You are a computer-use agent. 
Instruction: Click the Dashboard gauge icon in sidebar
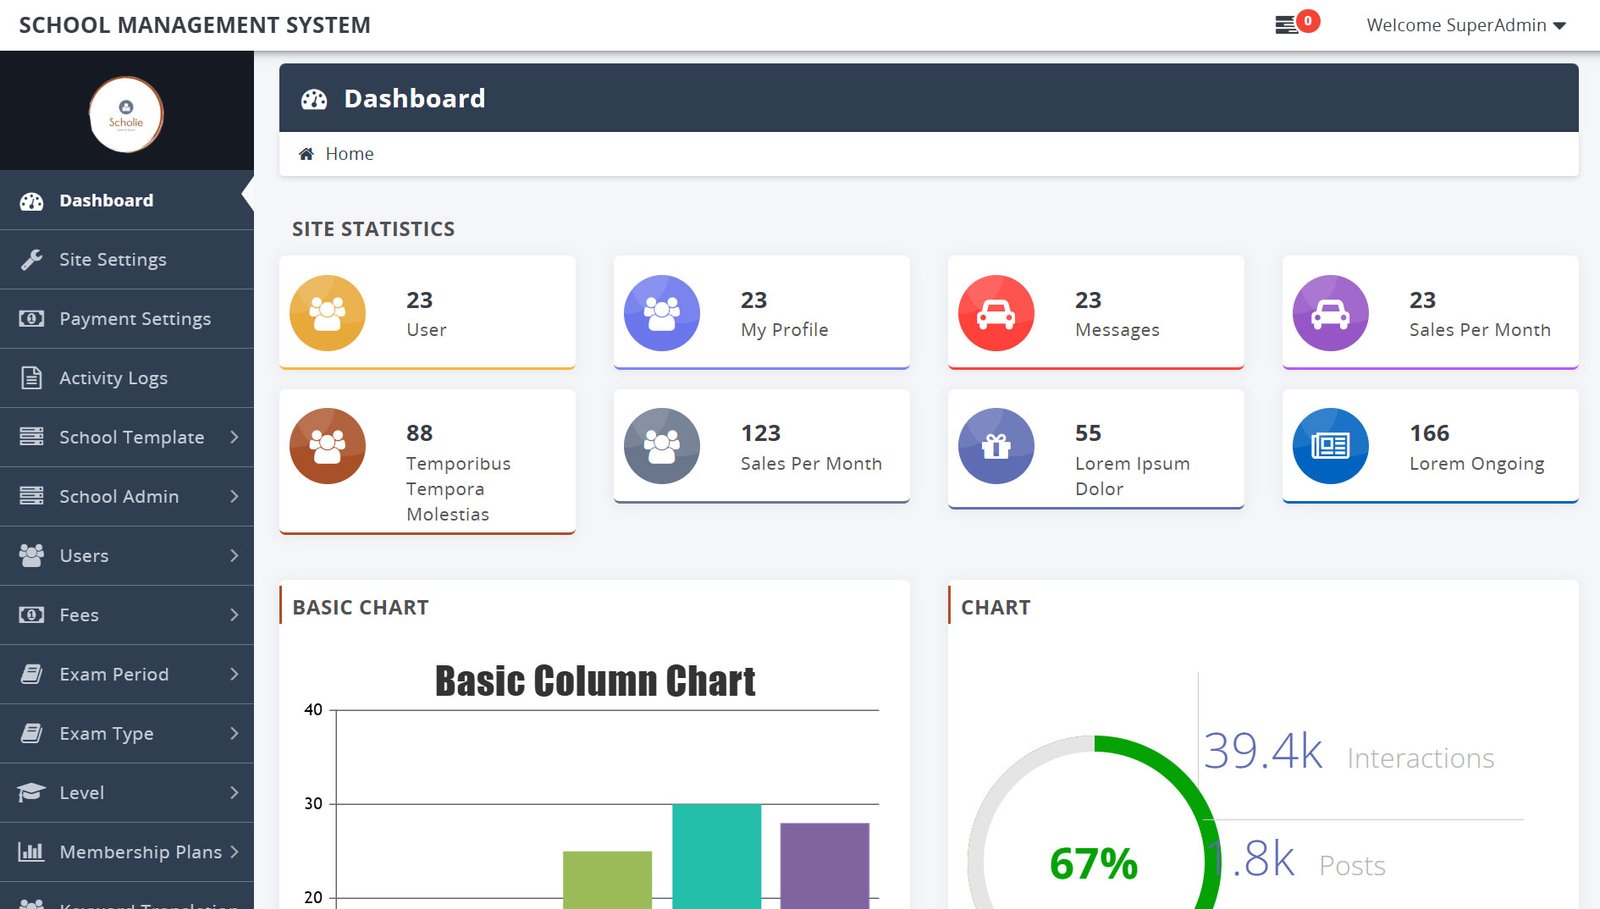32,201
